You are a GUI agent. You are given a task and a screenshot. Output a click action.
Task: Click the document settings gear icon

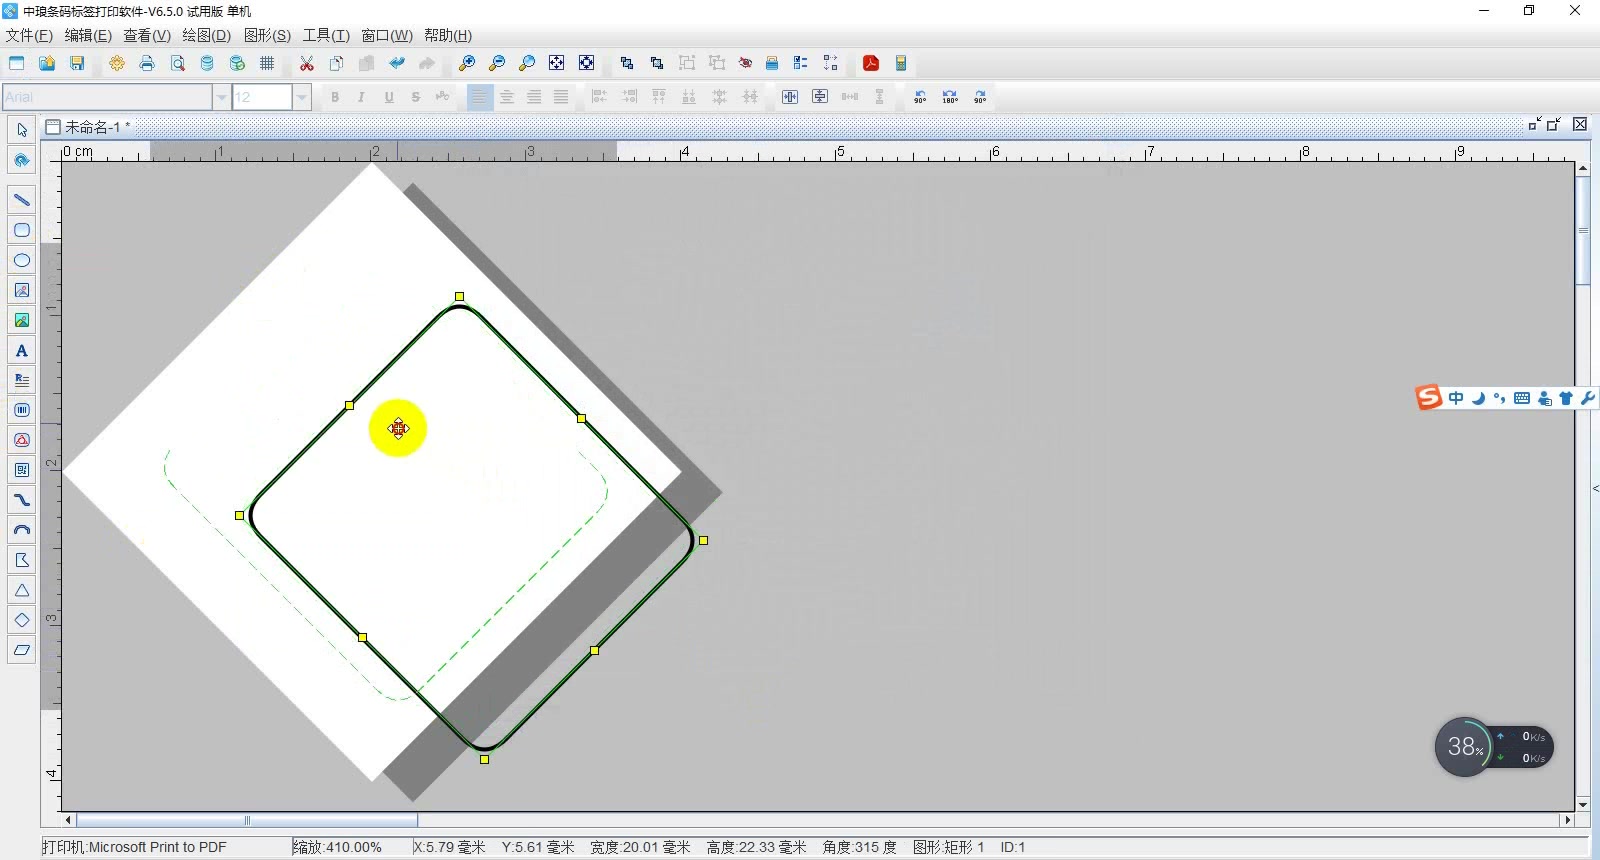(117, 63)
